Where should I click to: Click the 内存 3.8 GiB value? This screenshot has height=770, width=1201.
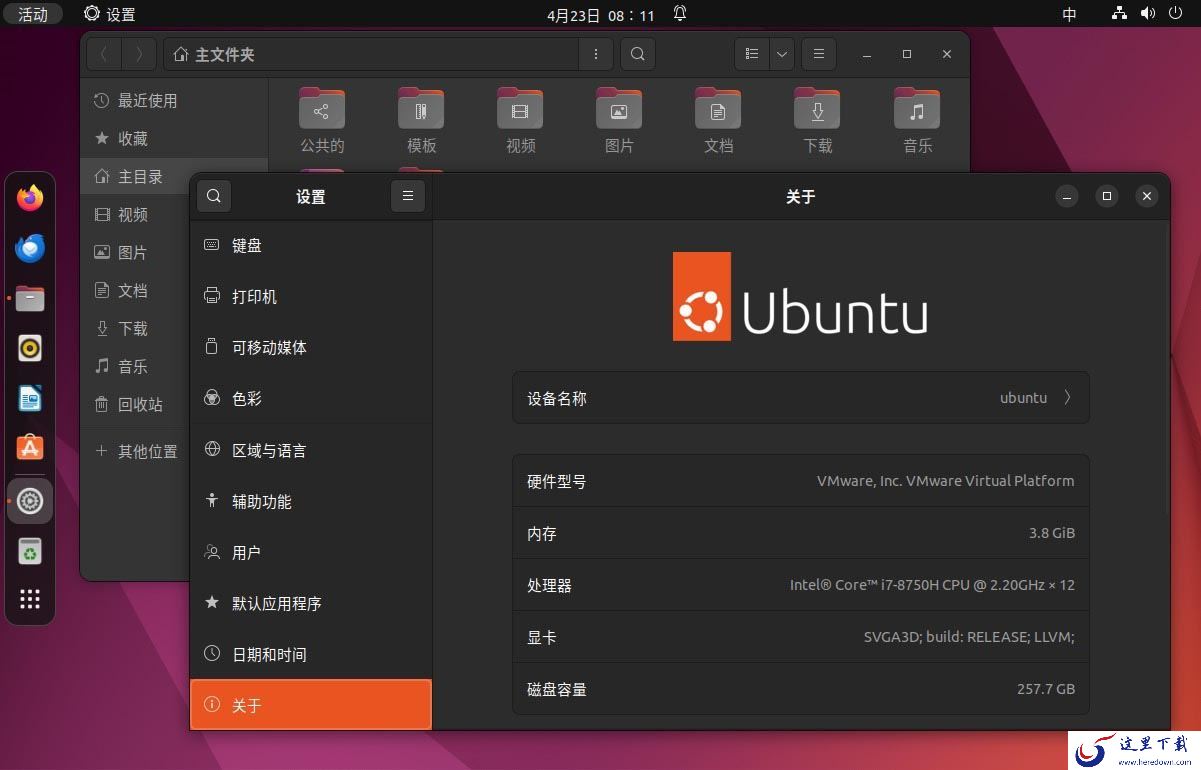pyautogui.click(x=1052, y=533)
